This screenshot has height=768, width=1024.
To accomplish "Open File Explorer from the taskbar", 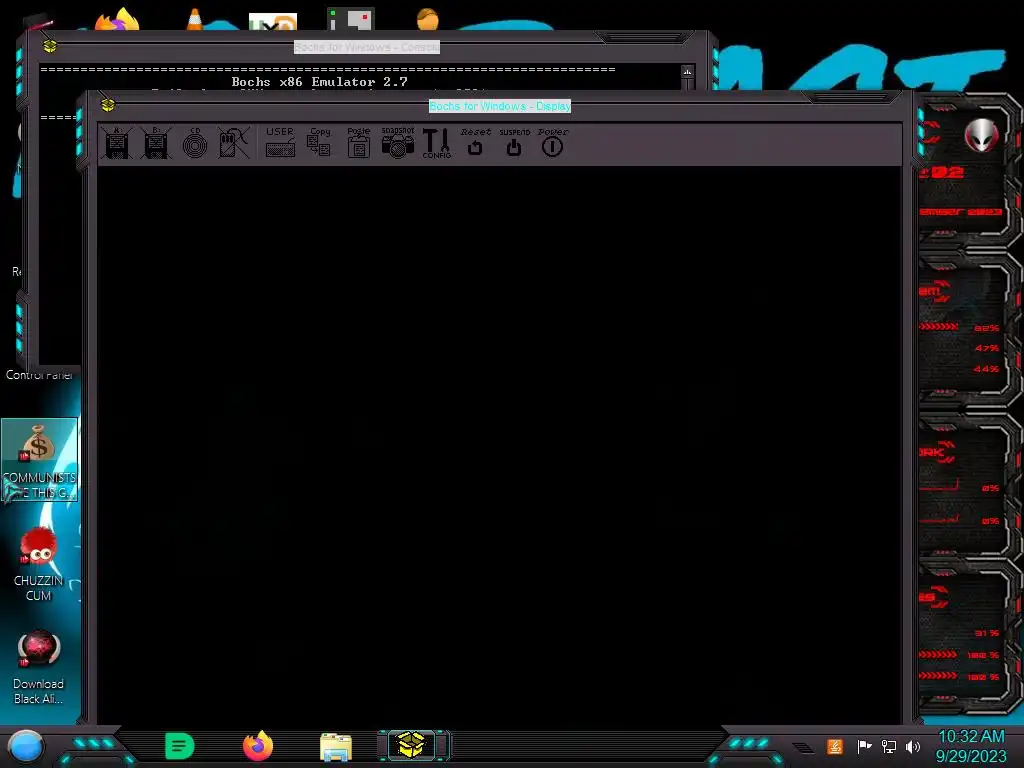I will pos(336,746).
